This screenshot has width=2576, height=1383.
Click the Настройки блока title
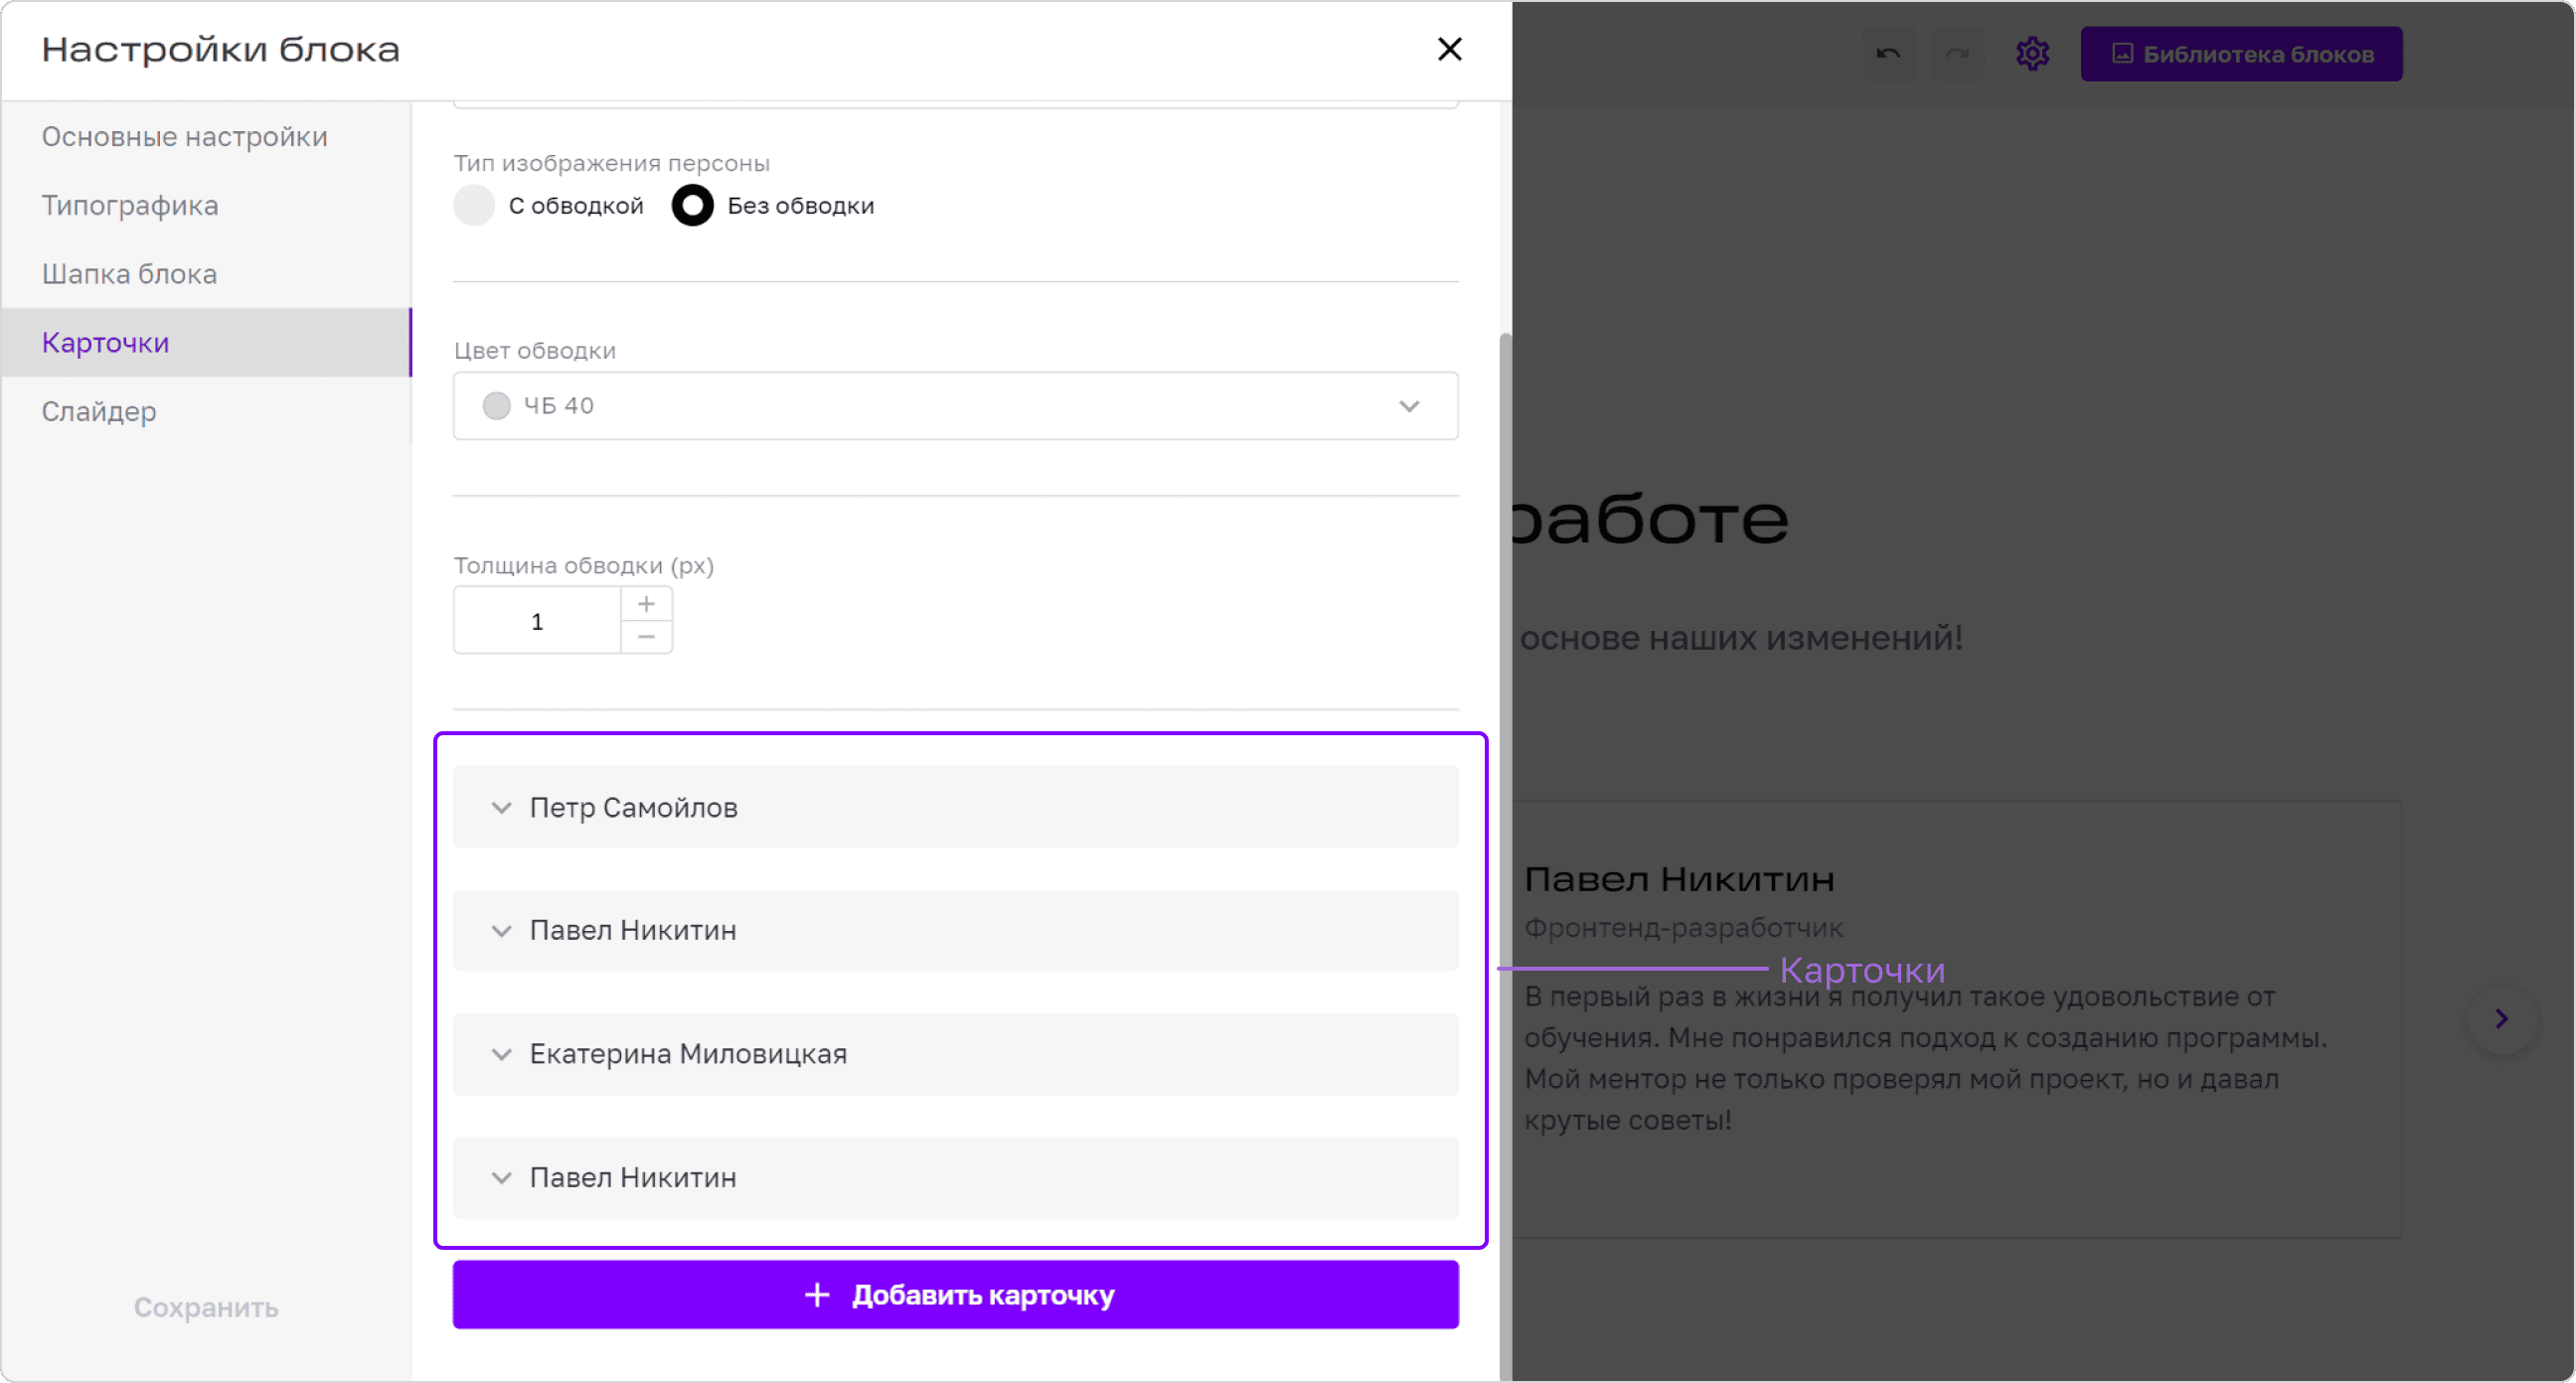tap(220, 49)
